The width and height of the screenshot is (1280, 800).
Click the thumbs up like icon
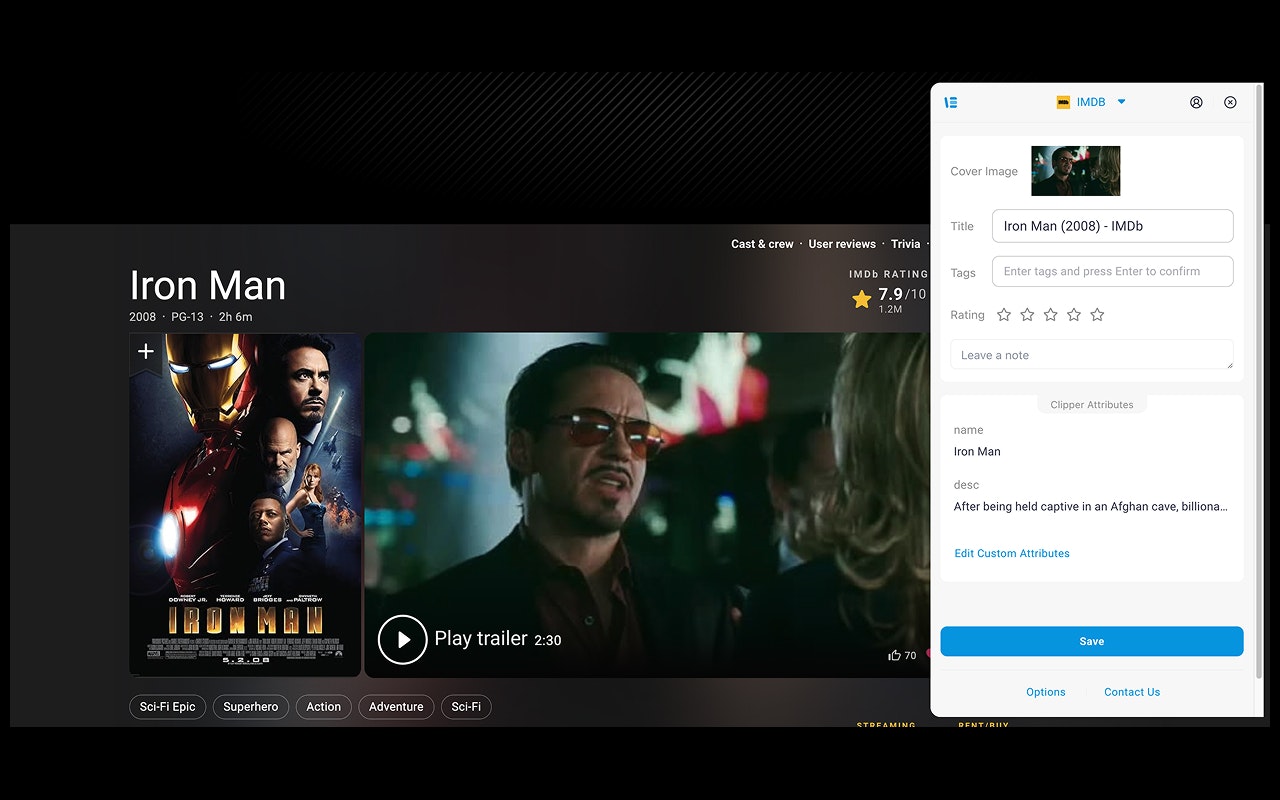coord(894,656)
